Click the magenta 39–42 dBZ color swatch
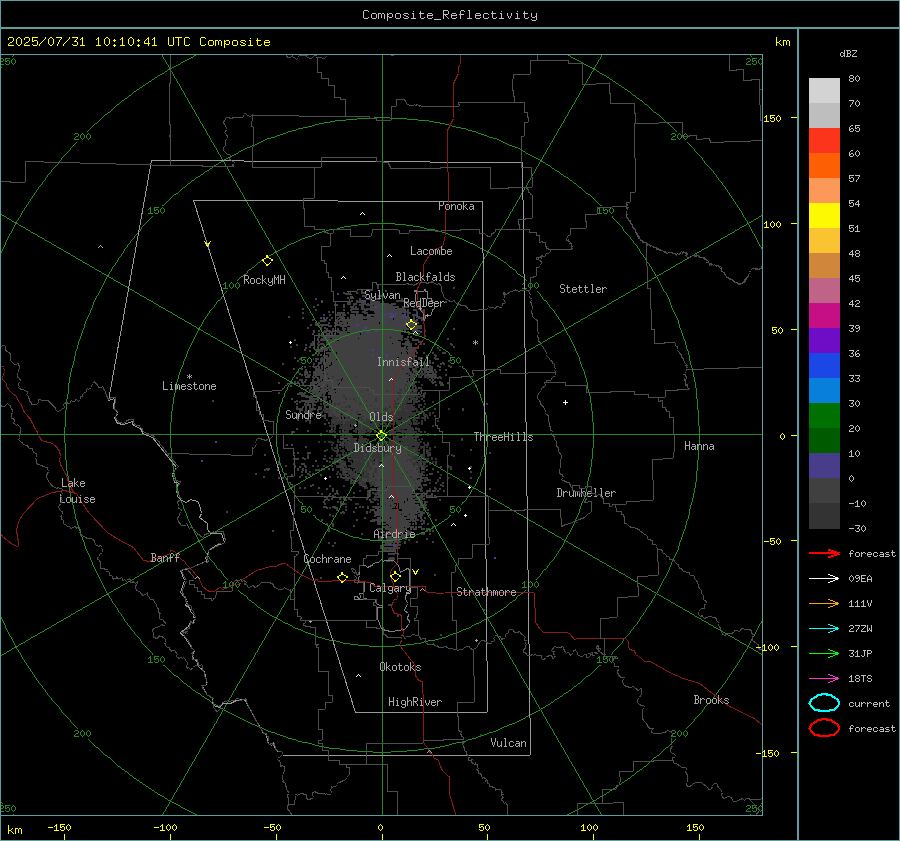This screenshot has height=841, width=900. (824, 316)
